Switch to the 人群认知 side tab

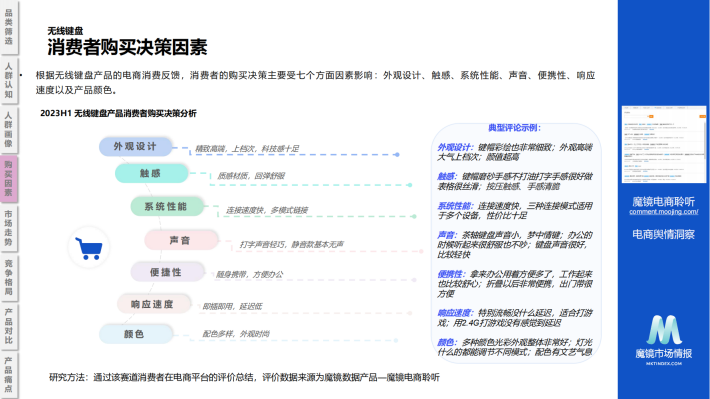(9, 80)
